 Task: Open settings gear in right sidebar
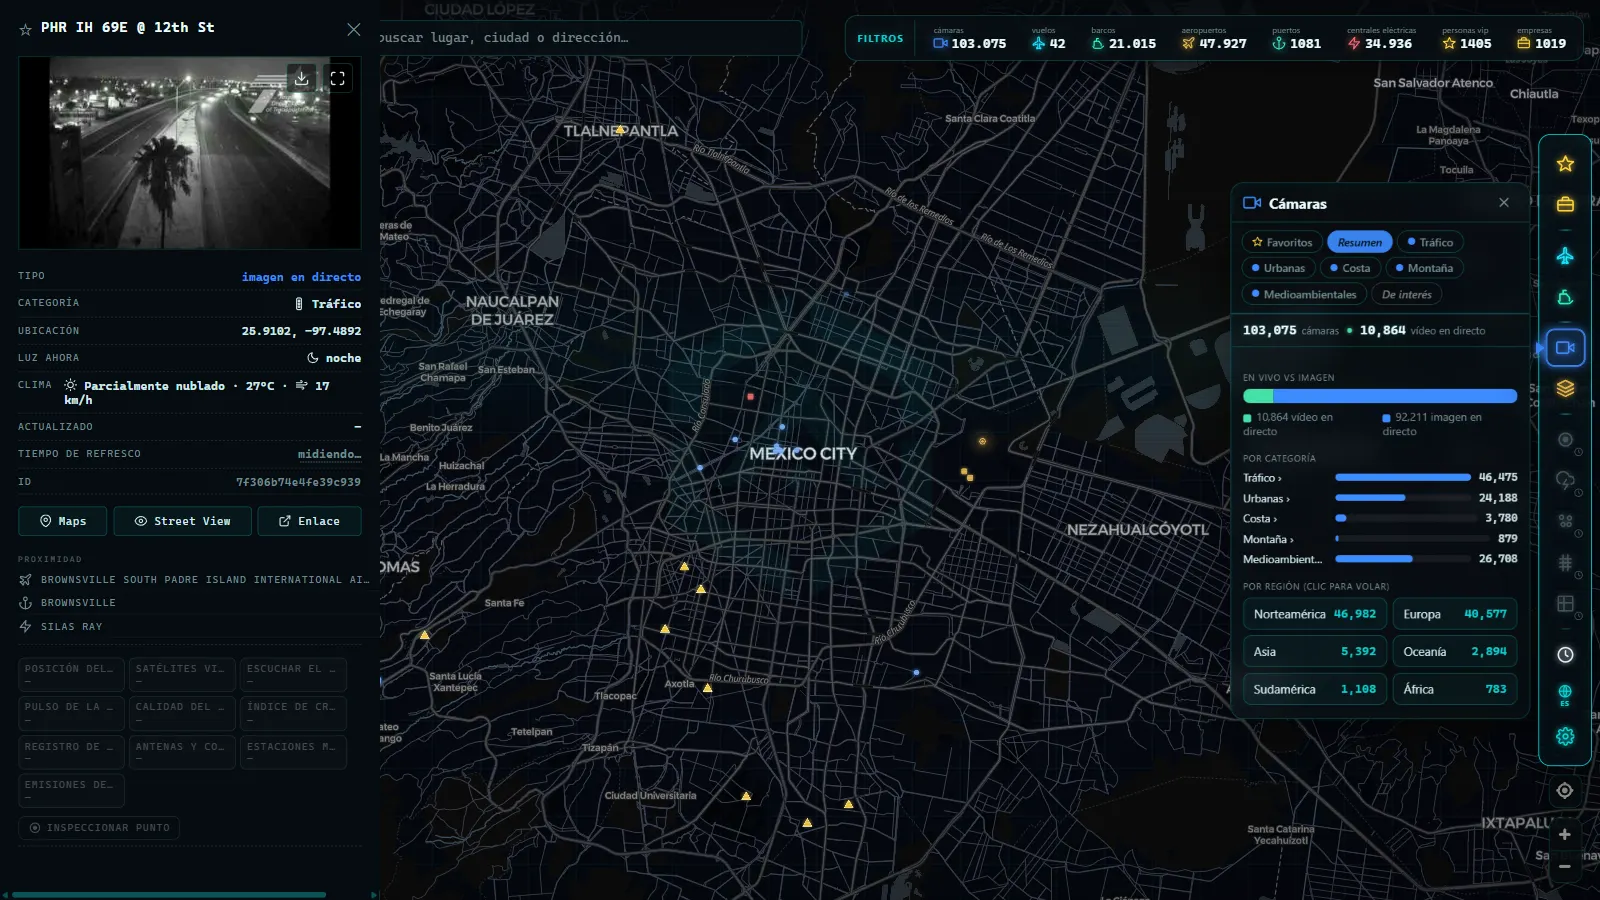click(1565, 736)
